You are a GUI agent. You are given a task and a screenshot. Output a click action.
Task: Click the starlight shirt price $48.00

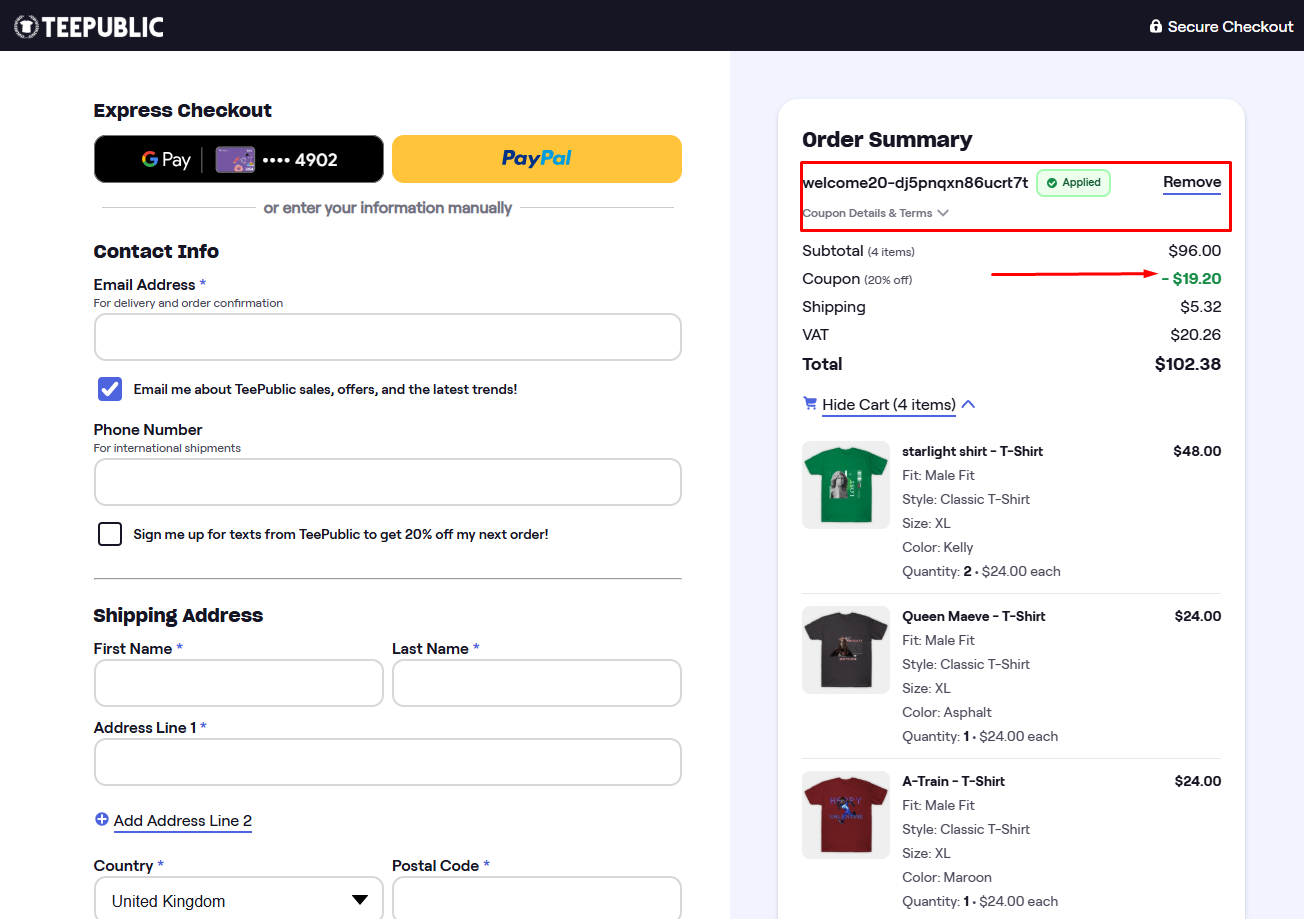point(1197,451)
